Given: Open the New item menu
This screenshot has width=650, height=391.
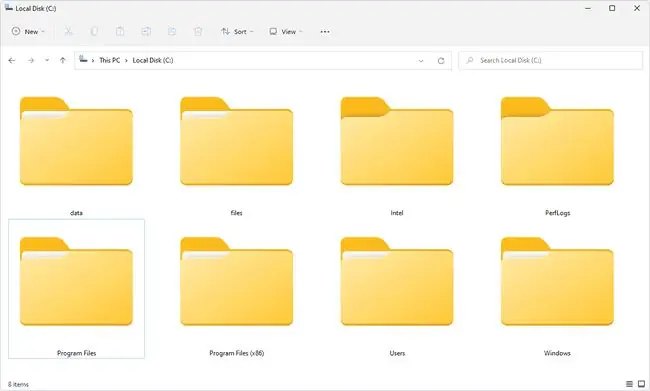Looking at the screenshot, I should coord(28,32).
